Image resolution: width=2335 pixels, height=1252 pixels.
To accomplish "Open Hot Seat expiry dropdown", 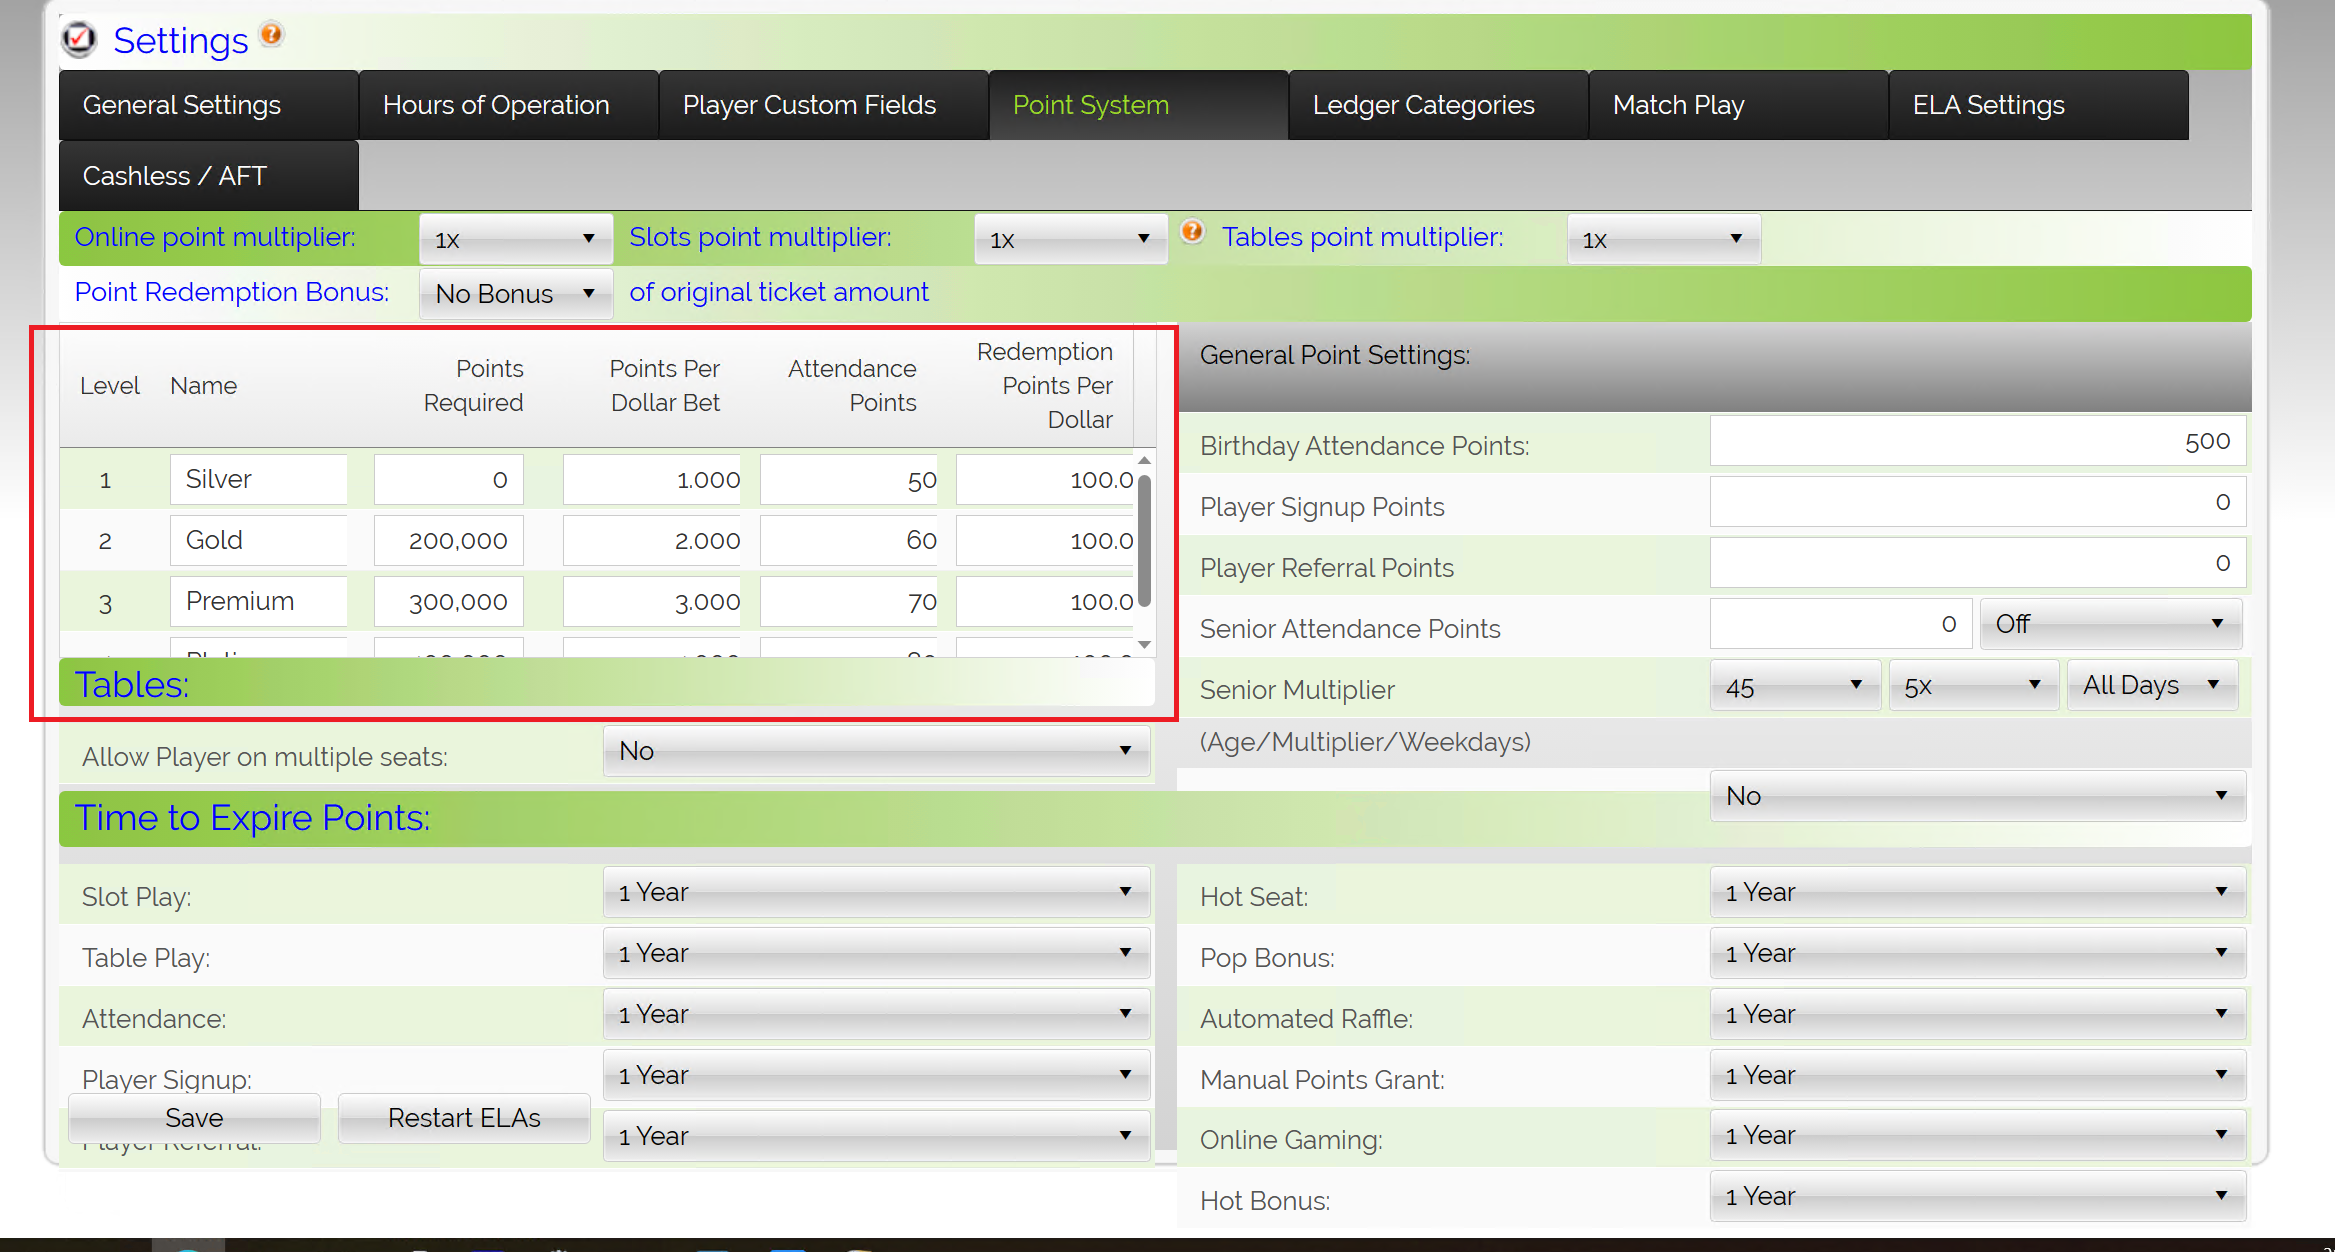I will (1978, 892).
